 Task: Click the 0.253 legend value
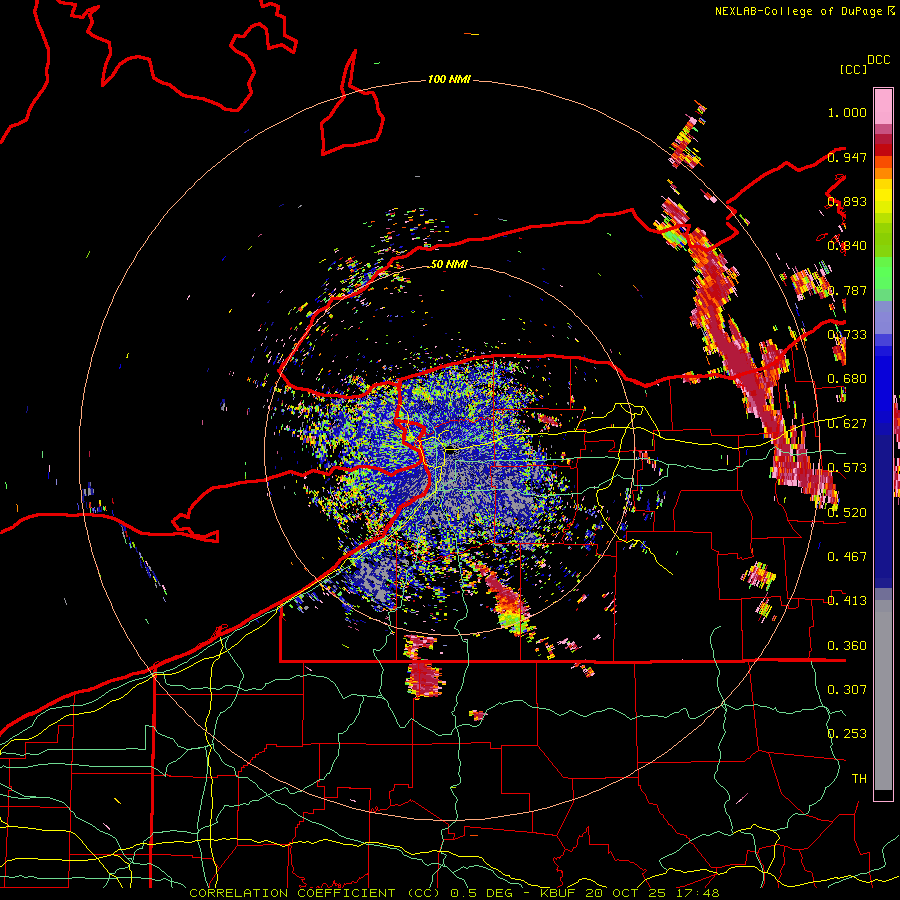click(x=847, y=734)
